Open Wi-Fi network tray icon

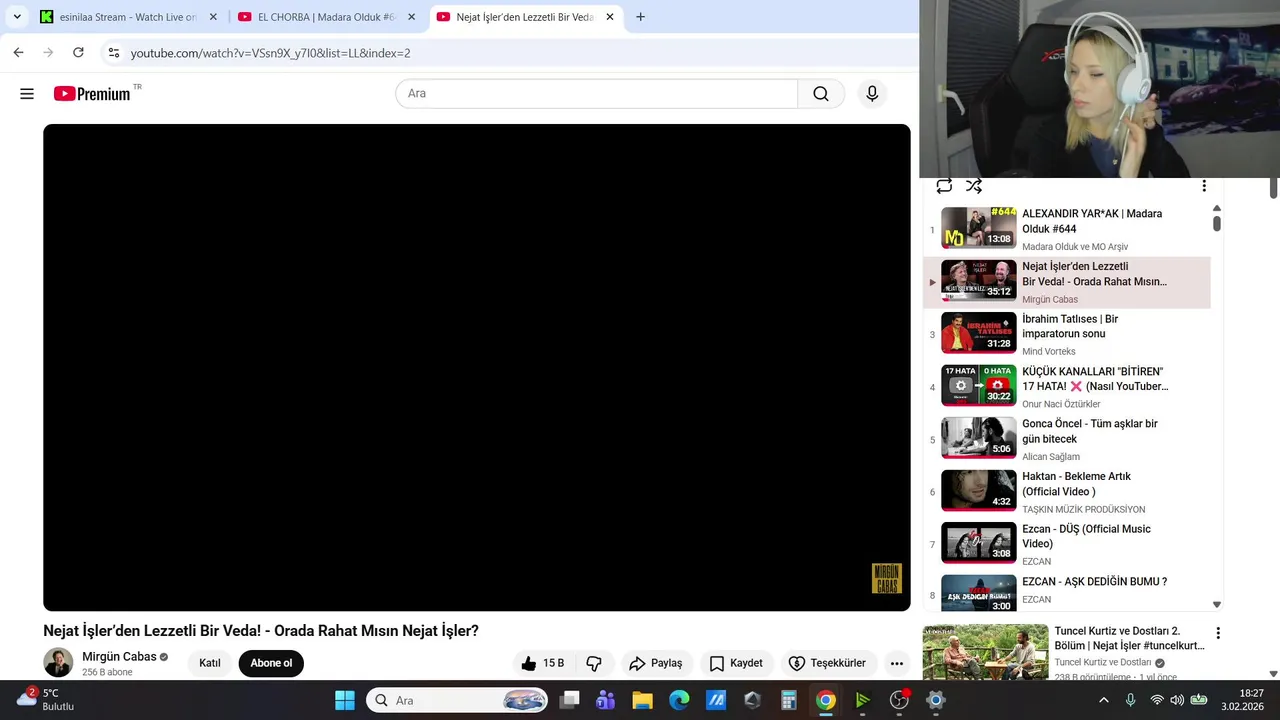[x=1157, y=700]
